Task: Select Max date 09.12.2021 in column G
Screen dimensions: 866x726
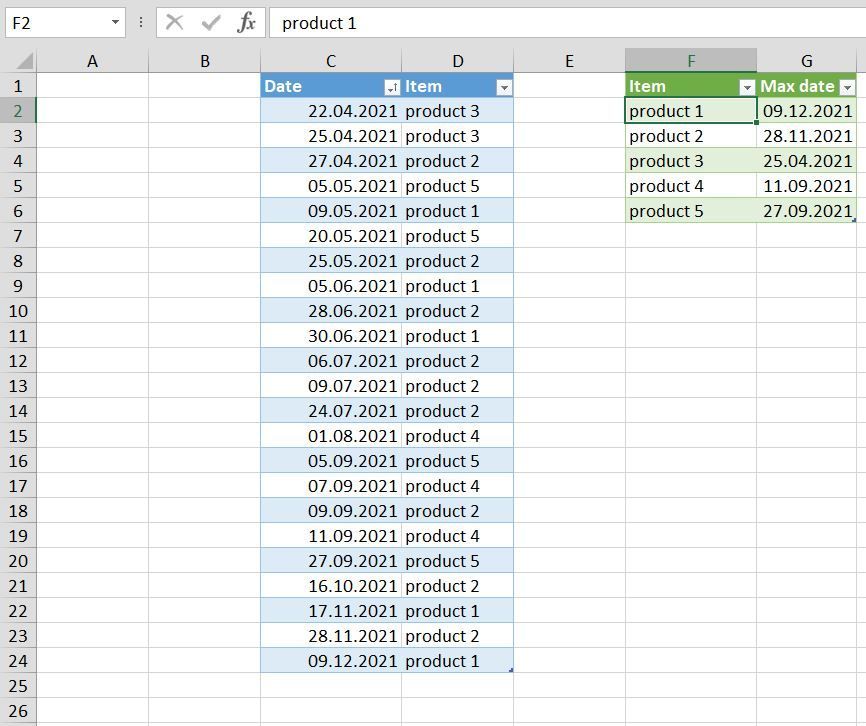Action: 806,111
